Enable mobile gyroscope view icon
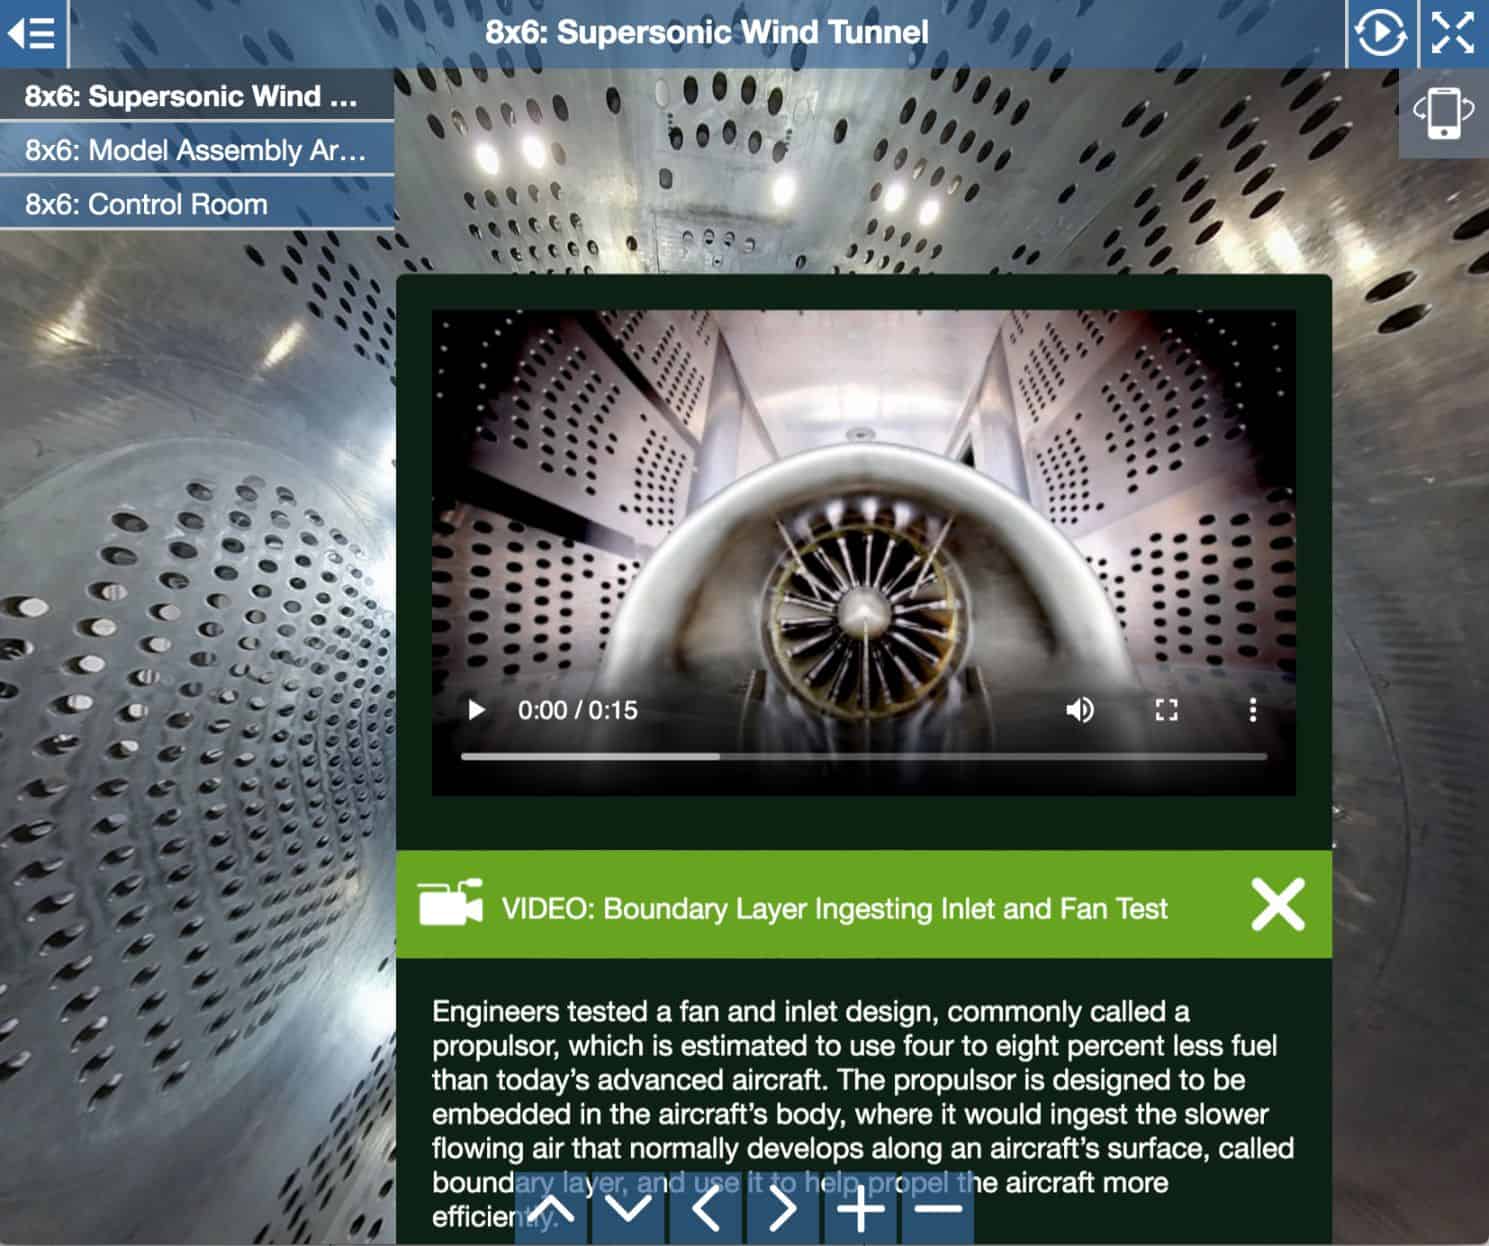The image size is (1489, 1246). click(x=1443, y=113)
